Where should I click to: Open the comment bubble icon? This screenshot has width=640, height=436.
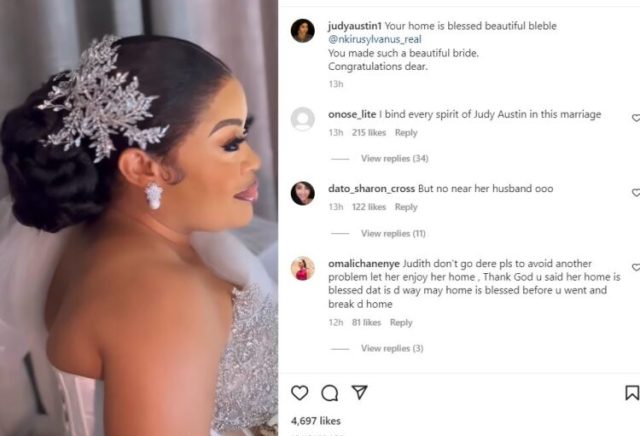(329, 393)
